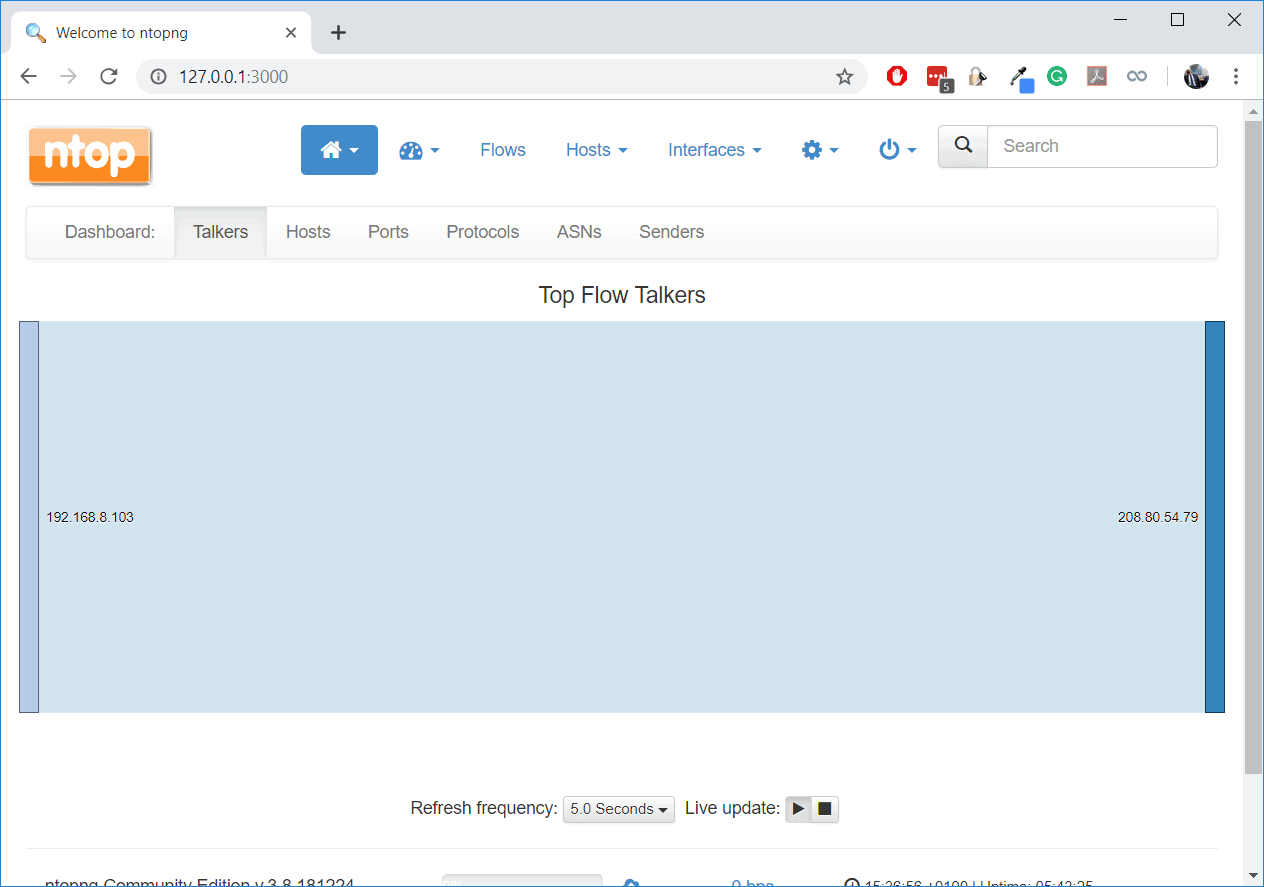The height and width of the screenshot is (887, 1264).
Task: Switch to the Protocols dashboard tab
Action: coord(482,232)
